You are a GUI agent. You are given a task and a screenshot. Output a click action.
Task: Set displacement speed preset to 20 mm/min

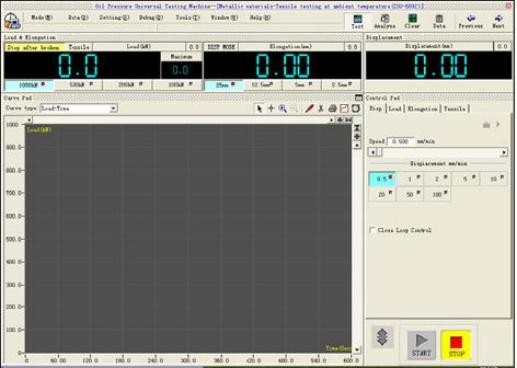382,194
